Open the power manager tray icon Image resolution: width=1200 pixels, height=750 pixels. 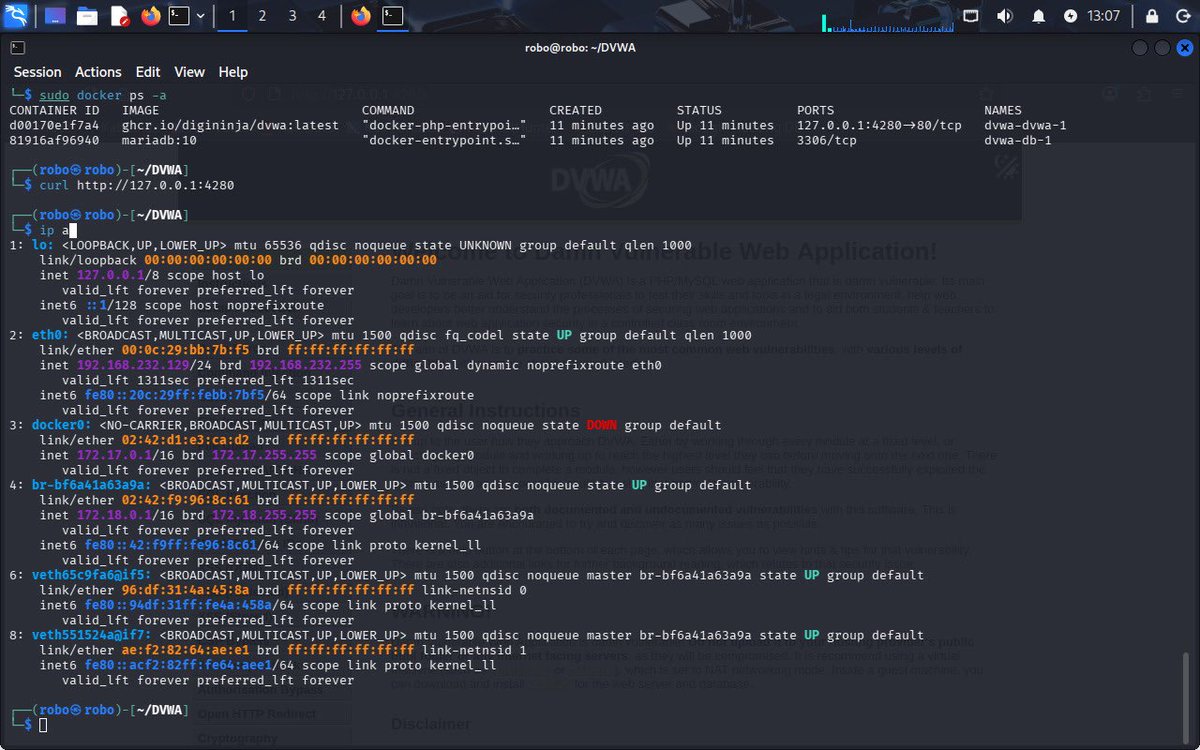coord(1071,16)
